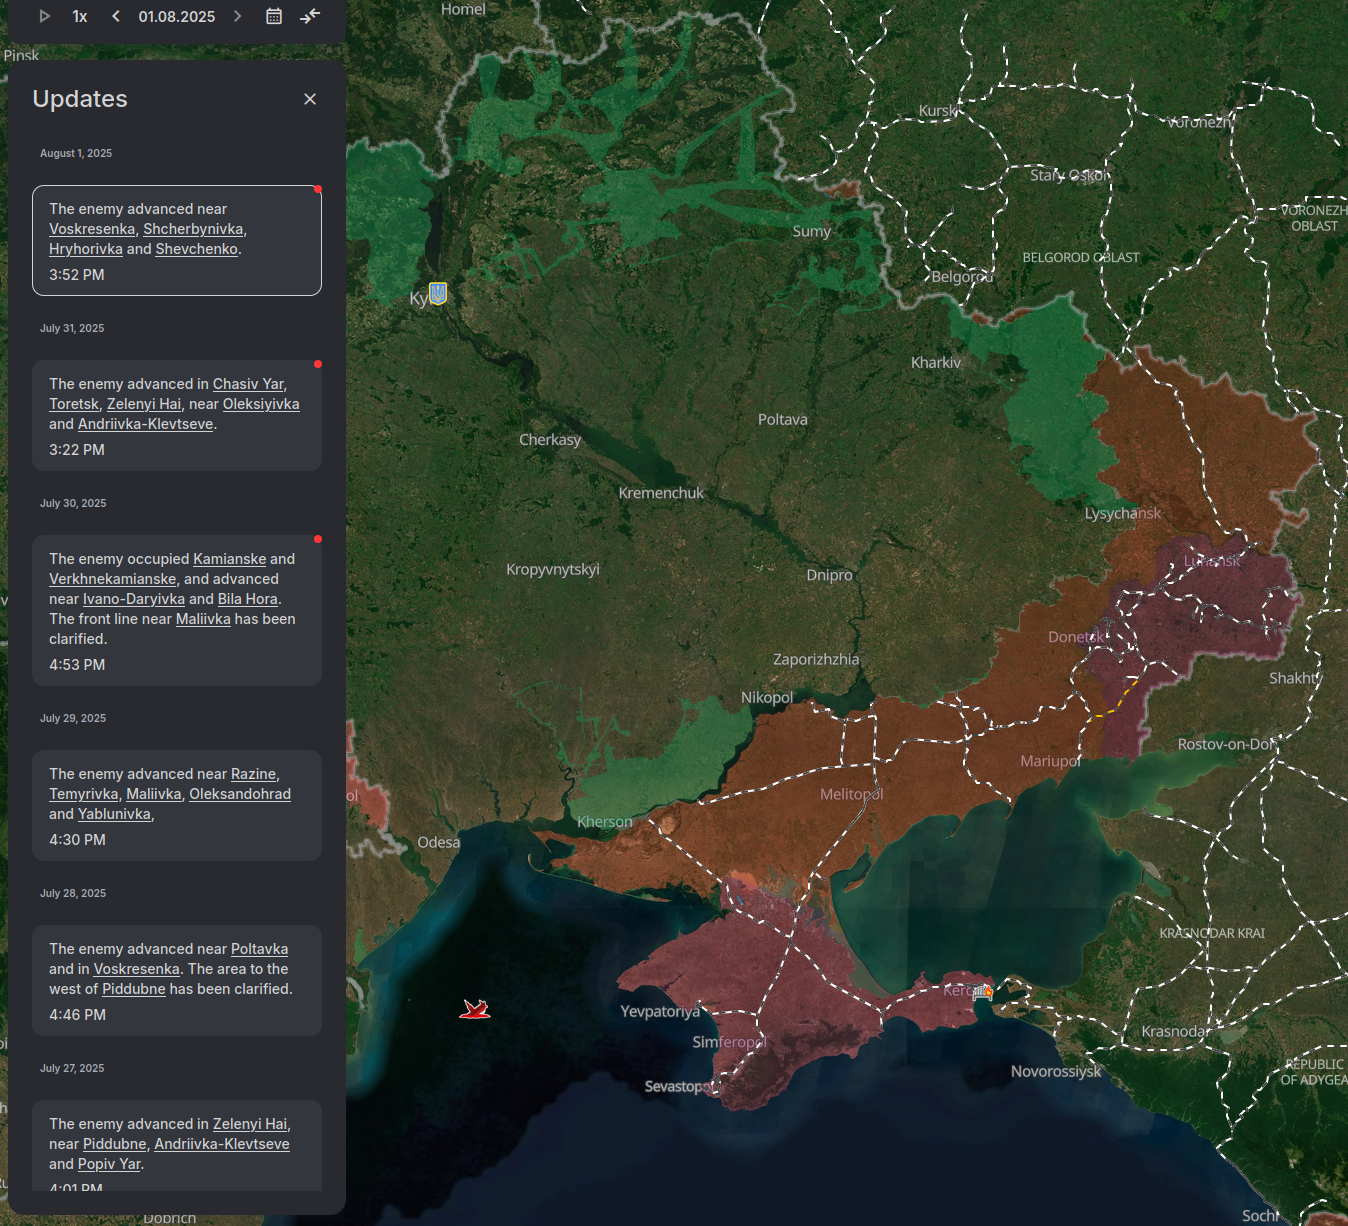Open Maliivka link in July 29 update
1348x1226 pixels.
(x=154, y=794)
